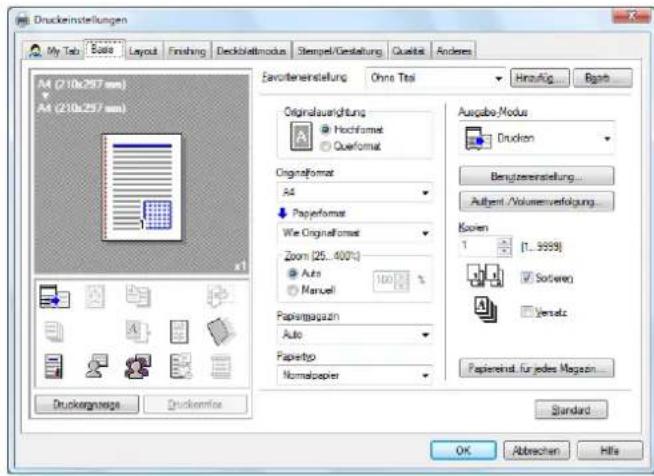Confirm with the OK button

(463, 451)
